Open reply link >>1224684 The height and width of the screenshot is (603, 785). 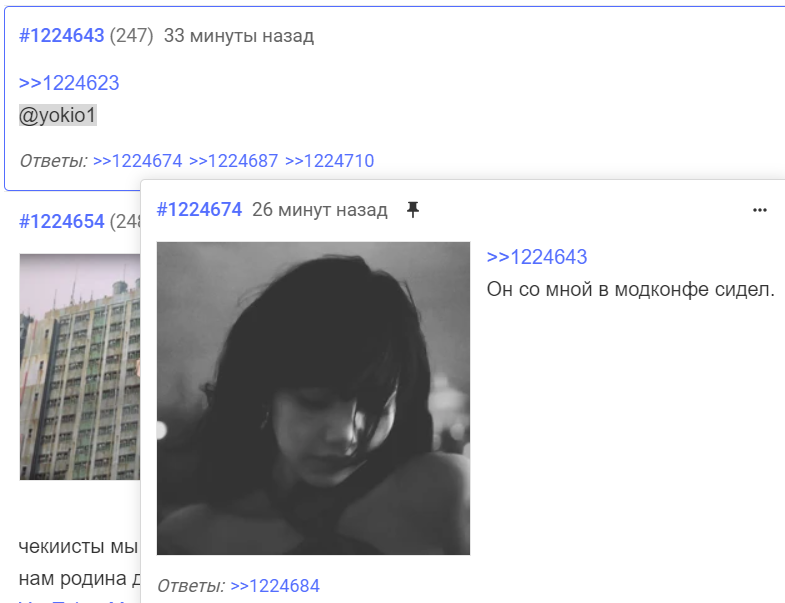275,585
